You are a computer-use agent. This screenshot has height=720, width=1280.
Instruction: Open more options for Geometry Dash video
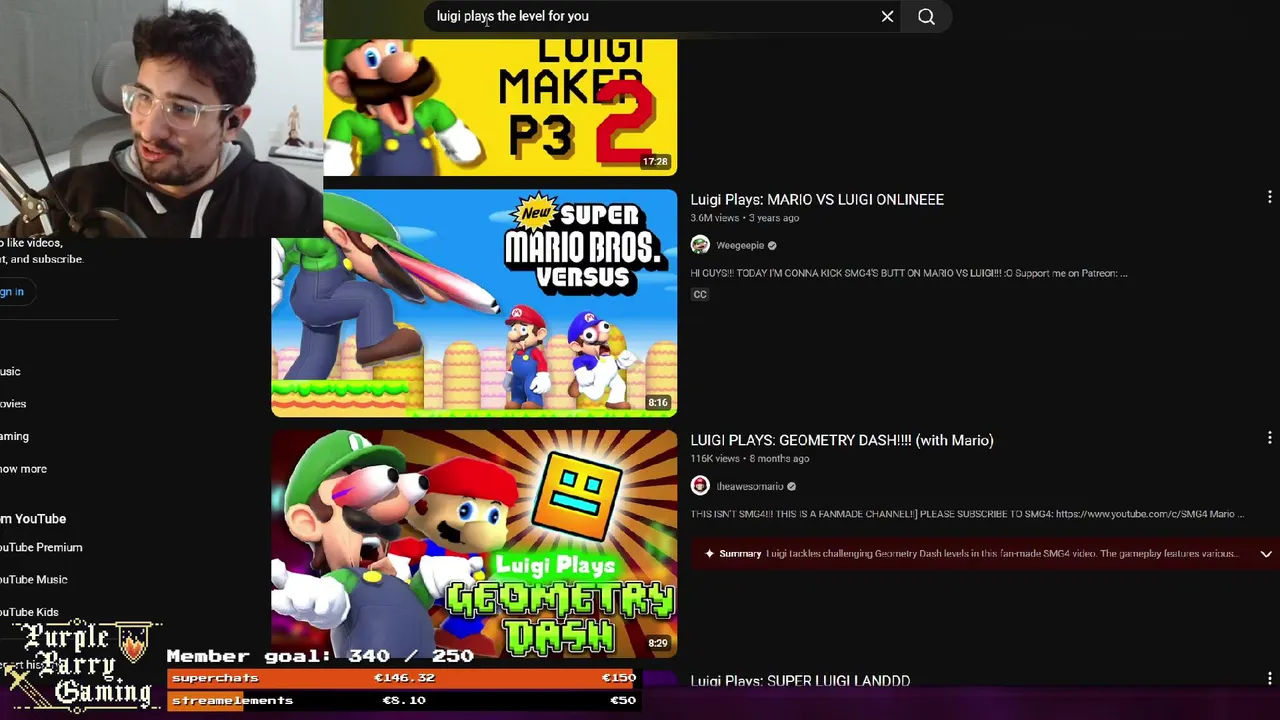coord(1269,438)
